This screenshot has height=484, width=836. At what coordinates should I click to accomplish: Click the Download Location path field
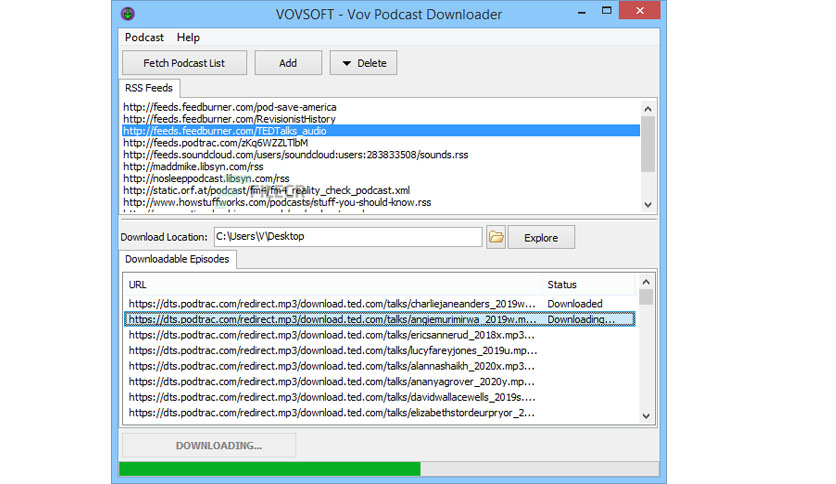(x=348, y=237)
